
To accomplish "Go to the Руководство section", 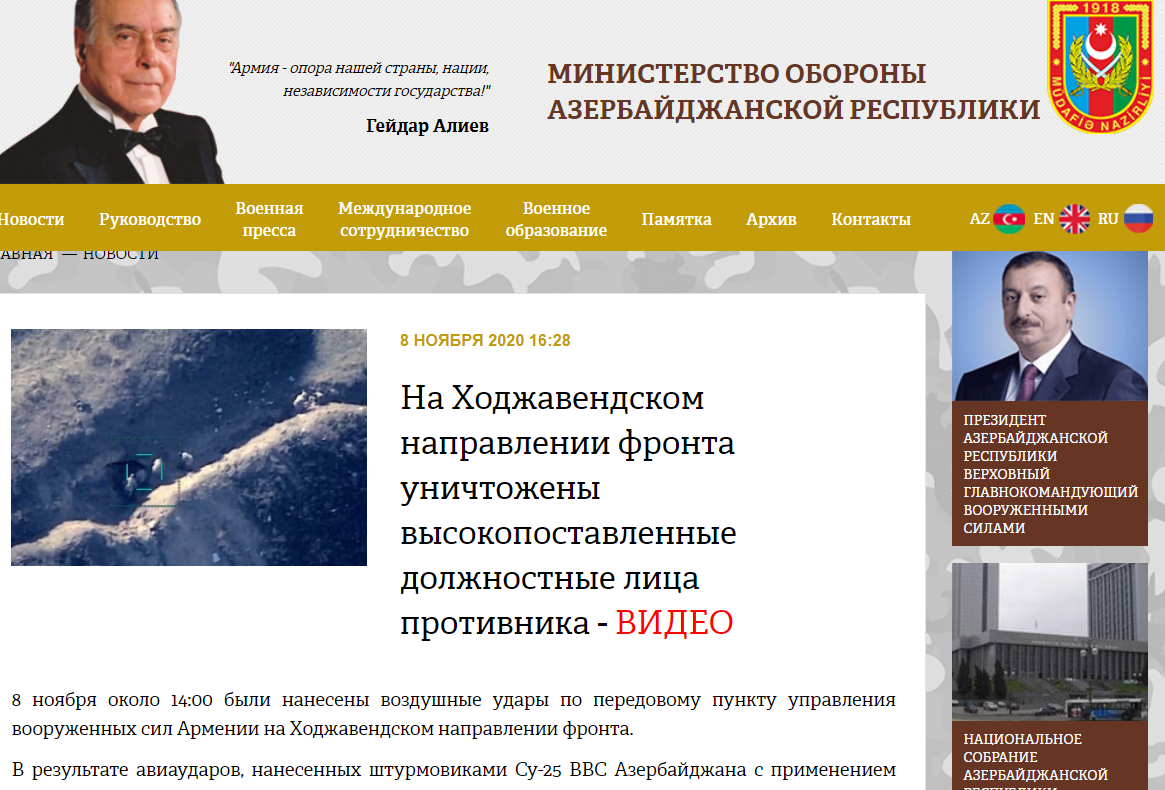I will click(x=150, y=219).
